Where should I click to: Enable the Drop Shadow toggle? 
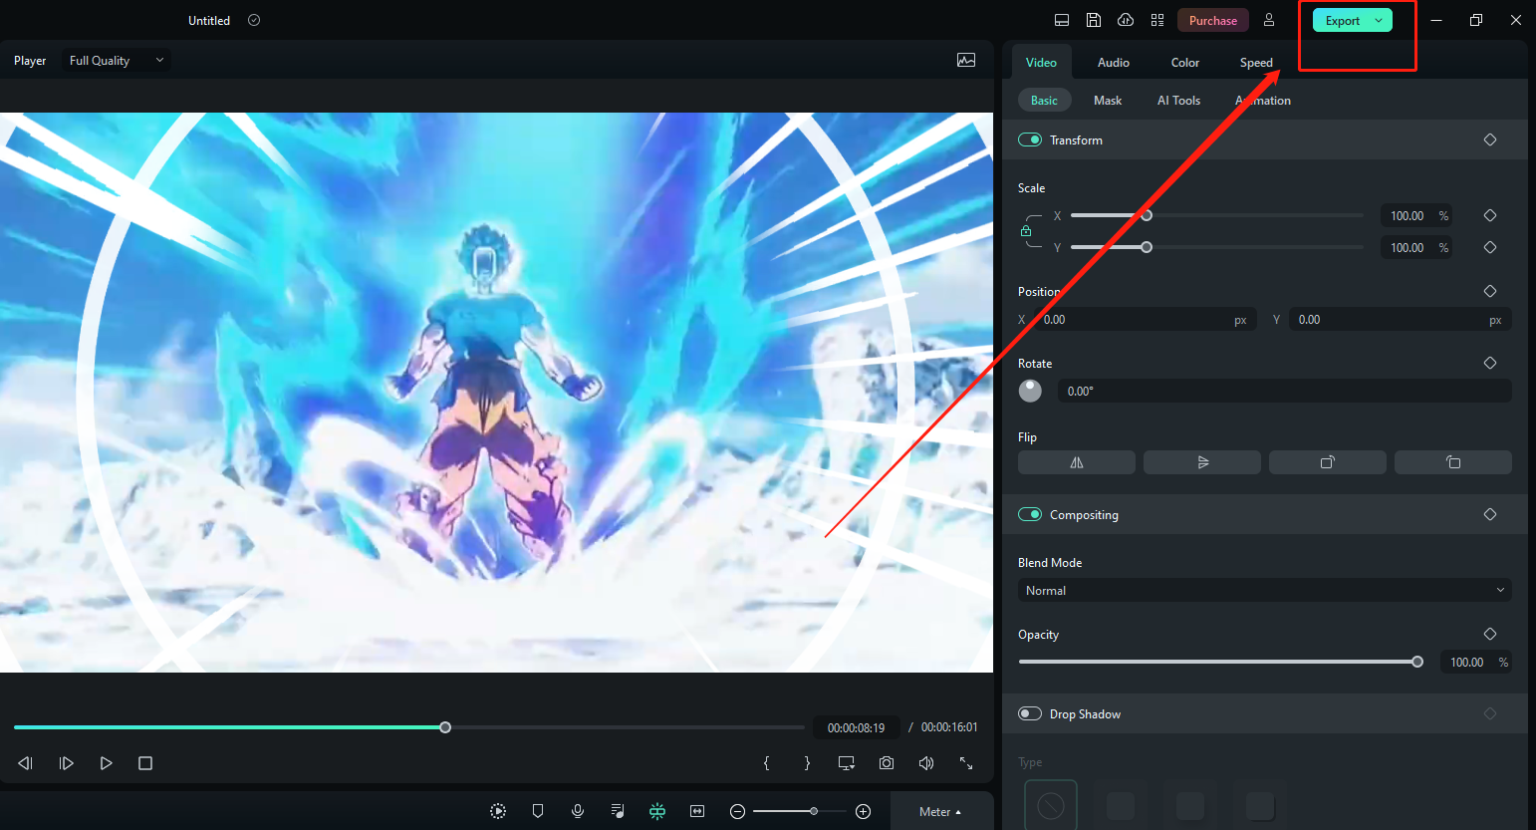(x=1029, y=713)
